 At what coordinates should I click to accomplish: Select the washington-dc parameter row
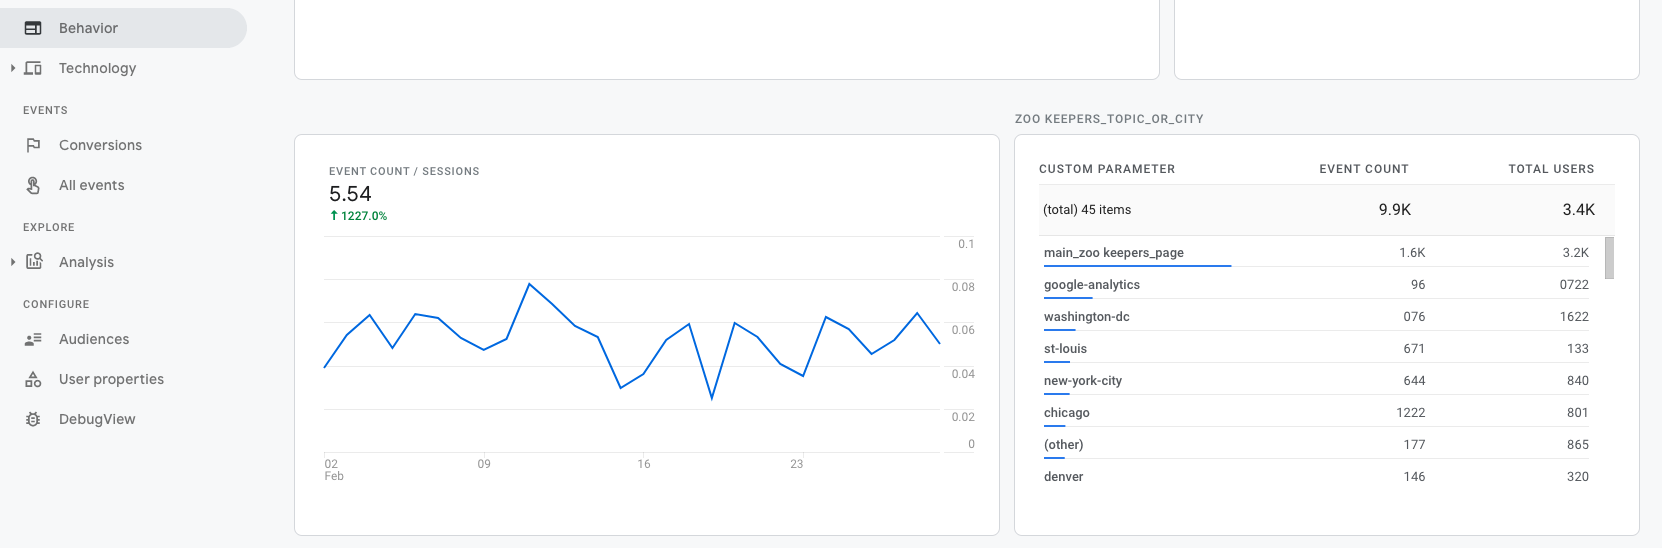click(x=1320, y=316)
